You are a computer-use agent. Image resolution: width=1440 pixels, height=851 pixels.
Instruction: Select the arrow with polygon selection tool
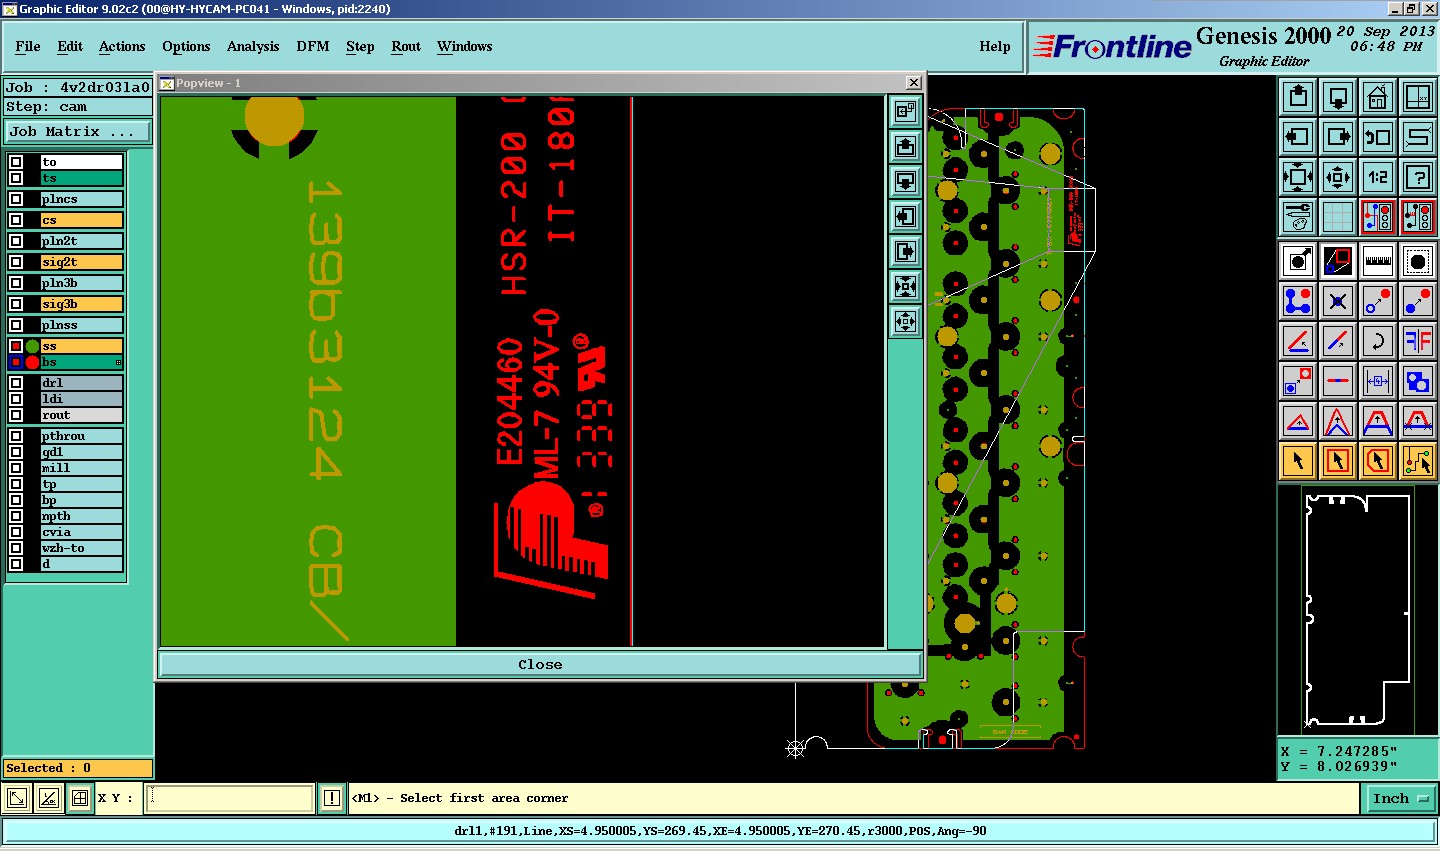click(x=1378, y=461)
